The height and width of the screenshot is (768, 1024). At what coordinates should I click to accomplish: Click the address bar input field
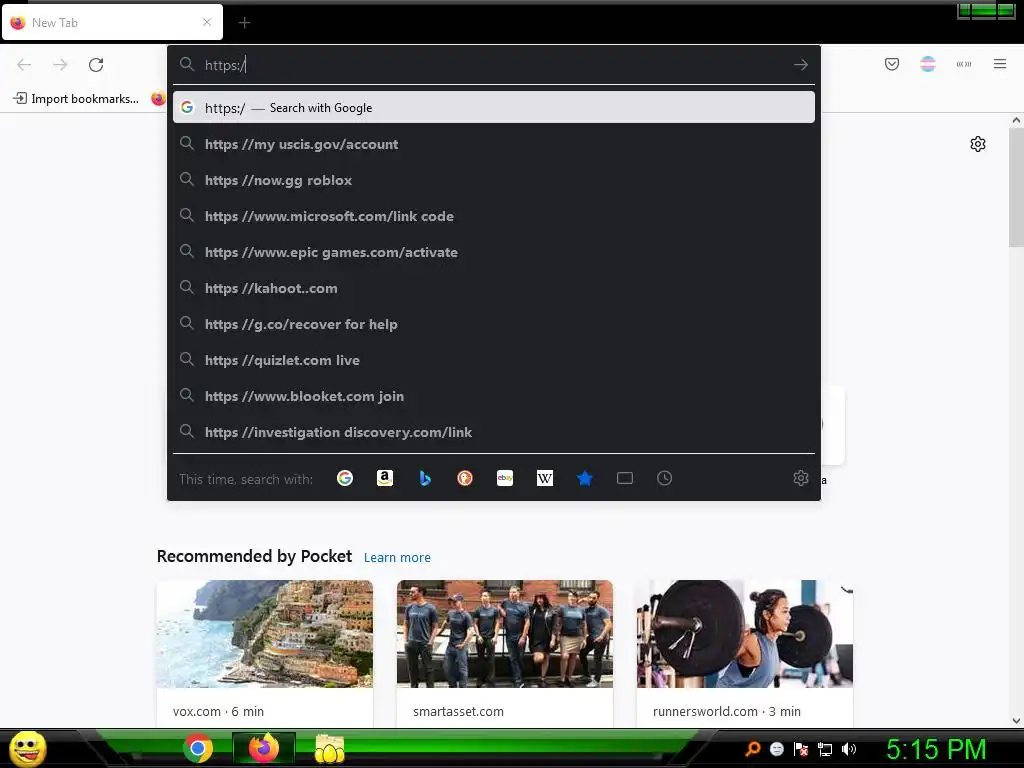pyautogui.click(x=493, y=65)
